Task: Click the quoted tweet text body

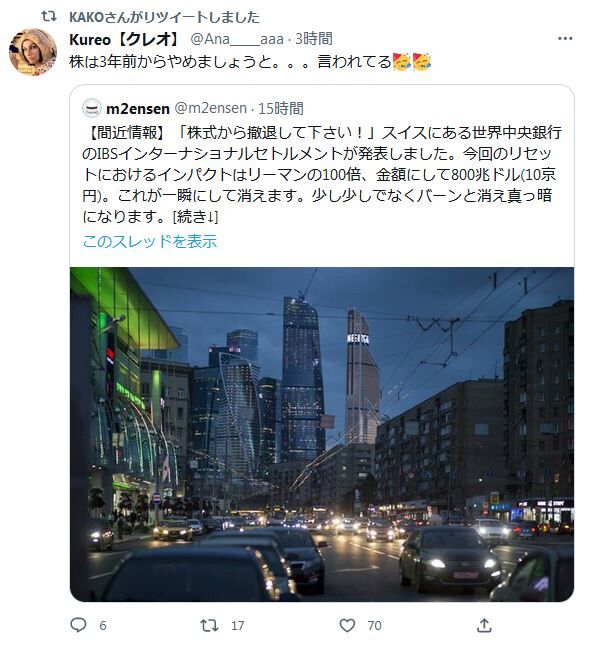Action: tap(322, 174)
